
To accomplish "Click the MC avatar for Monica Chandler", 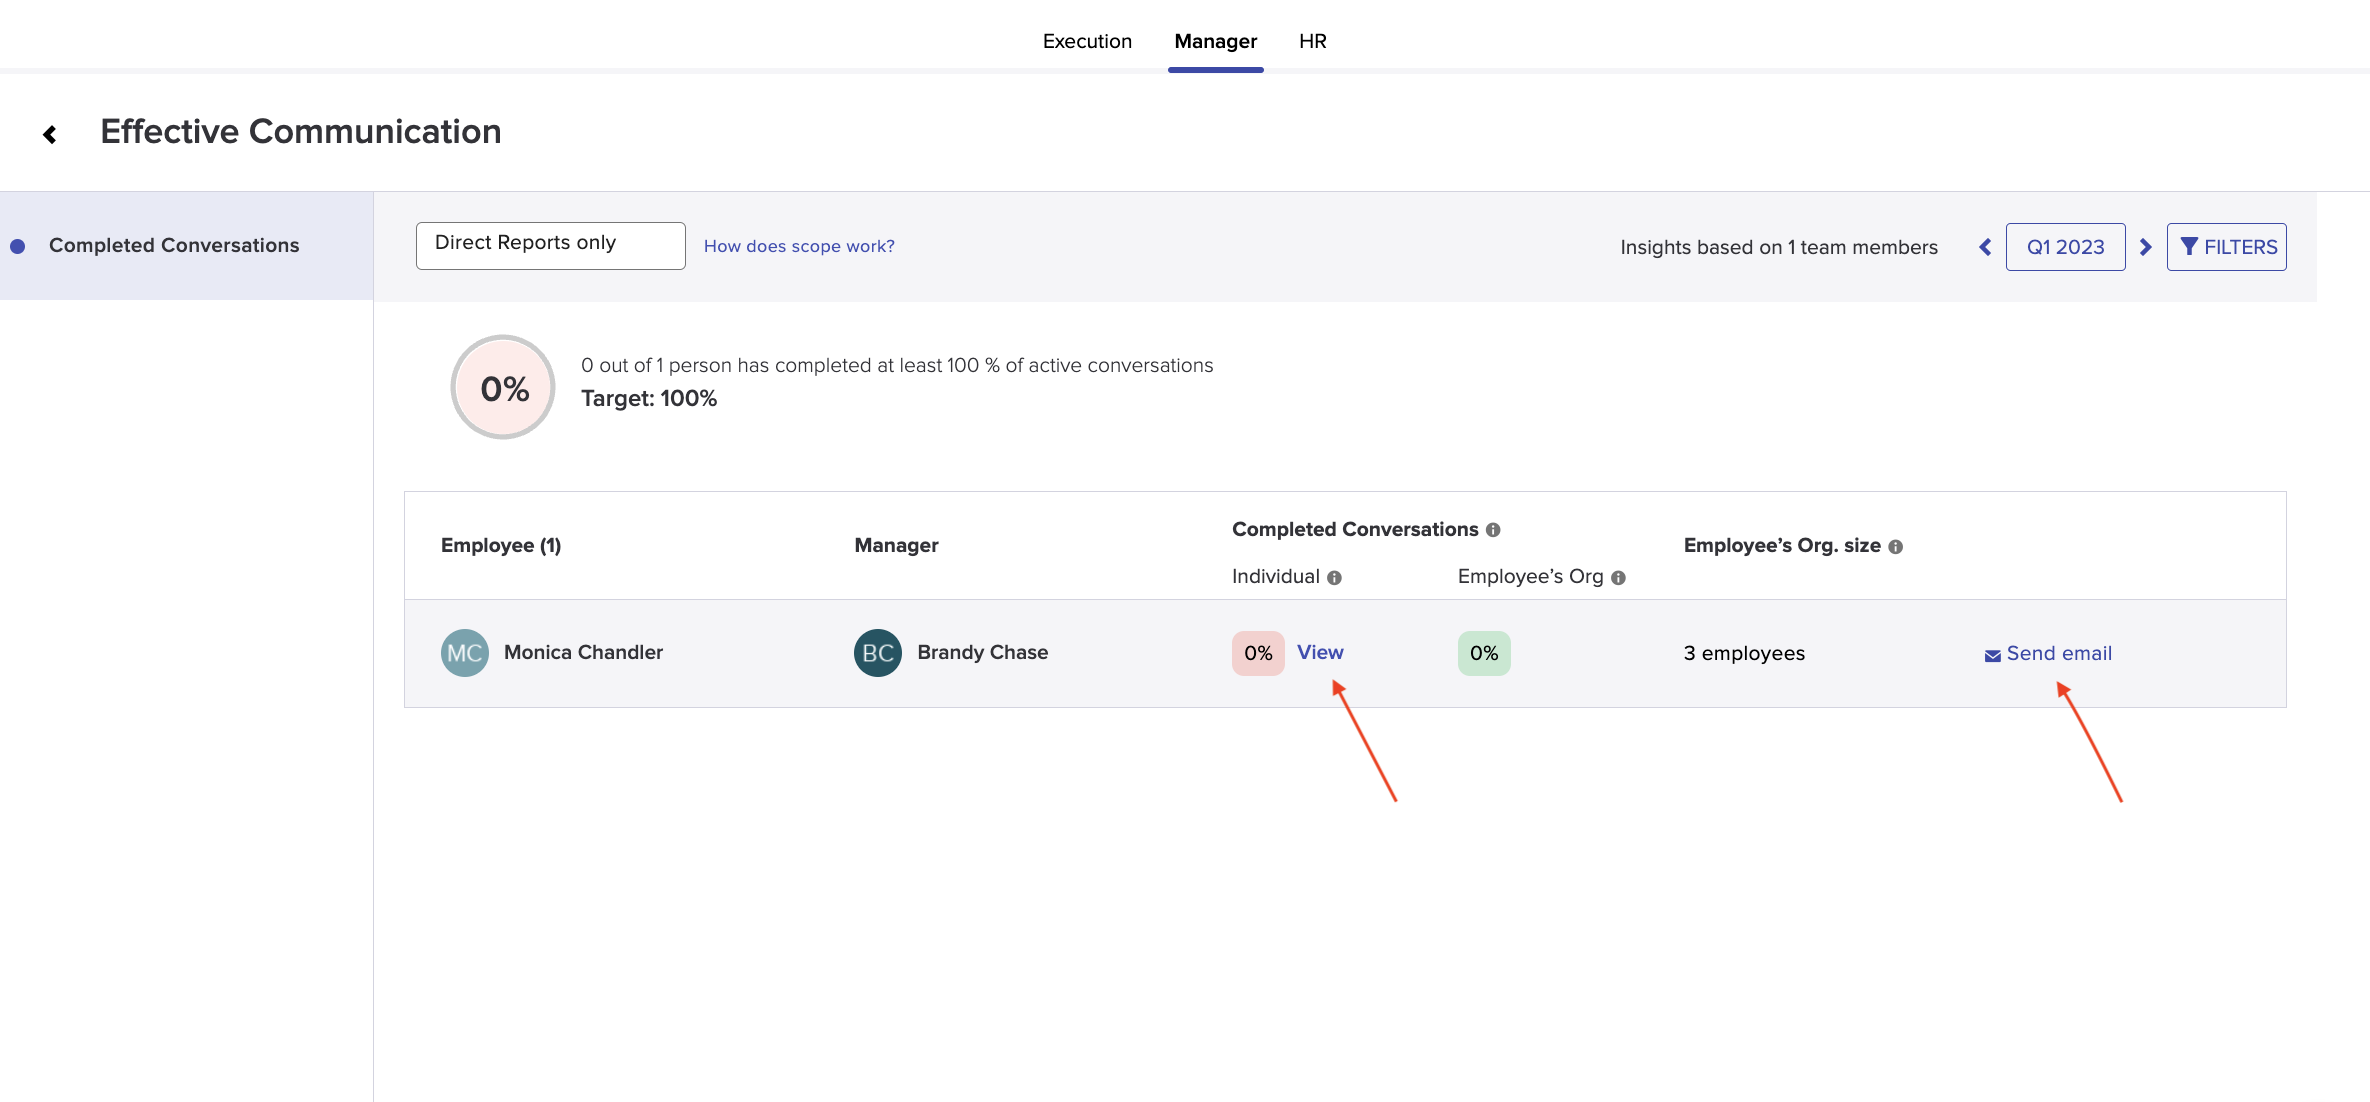I will pyautogui.click(x=465, y=653).
